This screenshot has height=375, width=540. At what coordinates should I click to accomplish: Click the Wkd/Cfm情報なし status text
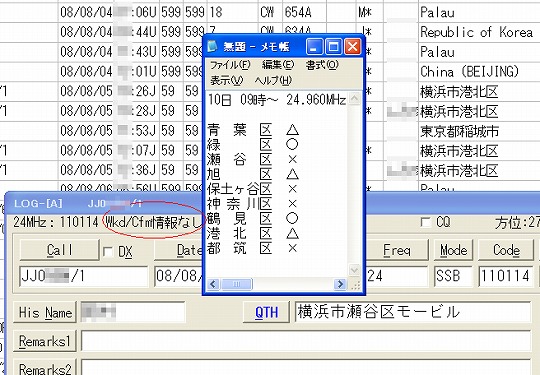coord(153,222)
